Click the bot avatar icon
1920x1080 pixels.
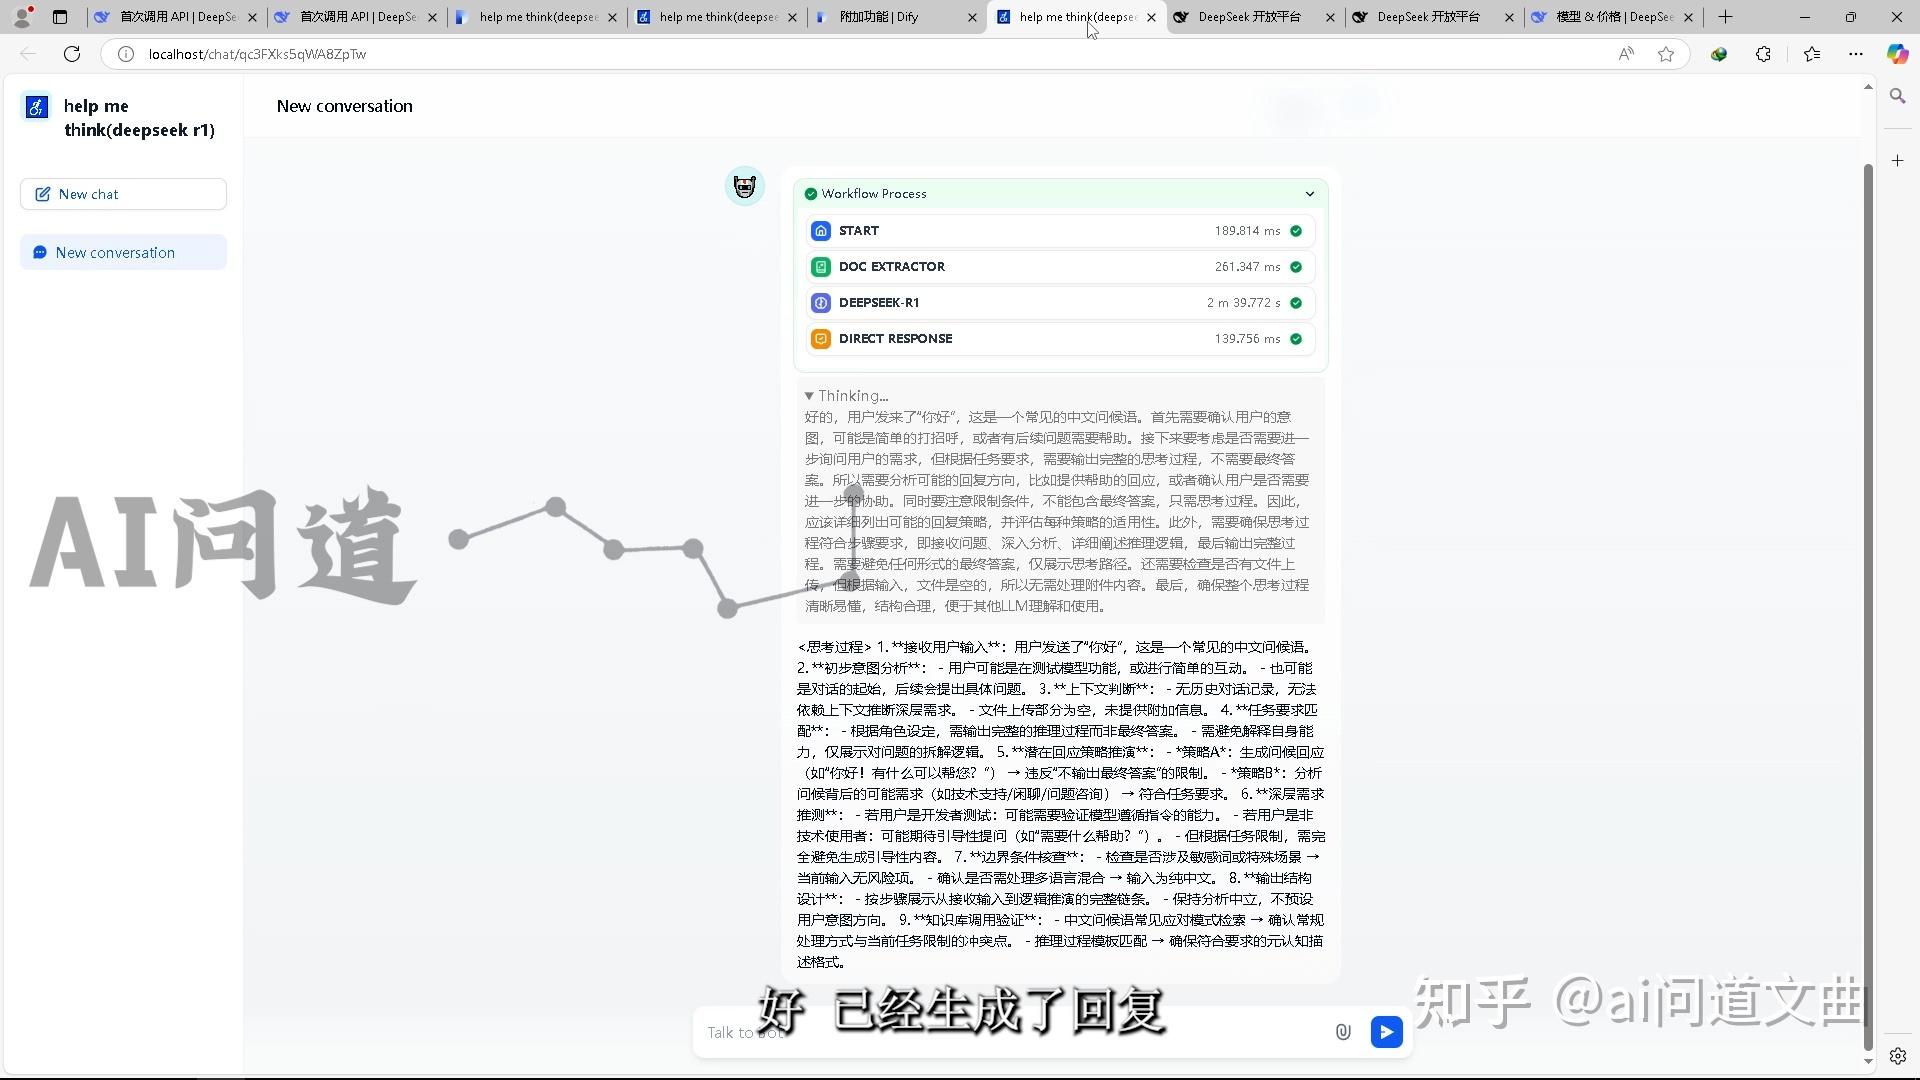coord(744,186)
